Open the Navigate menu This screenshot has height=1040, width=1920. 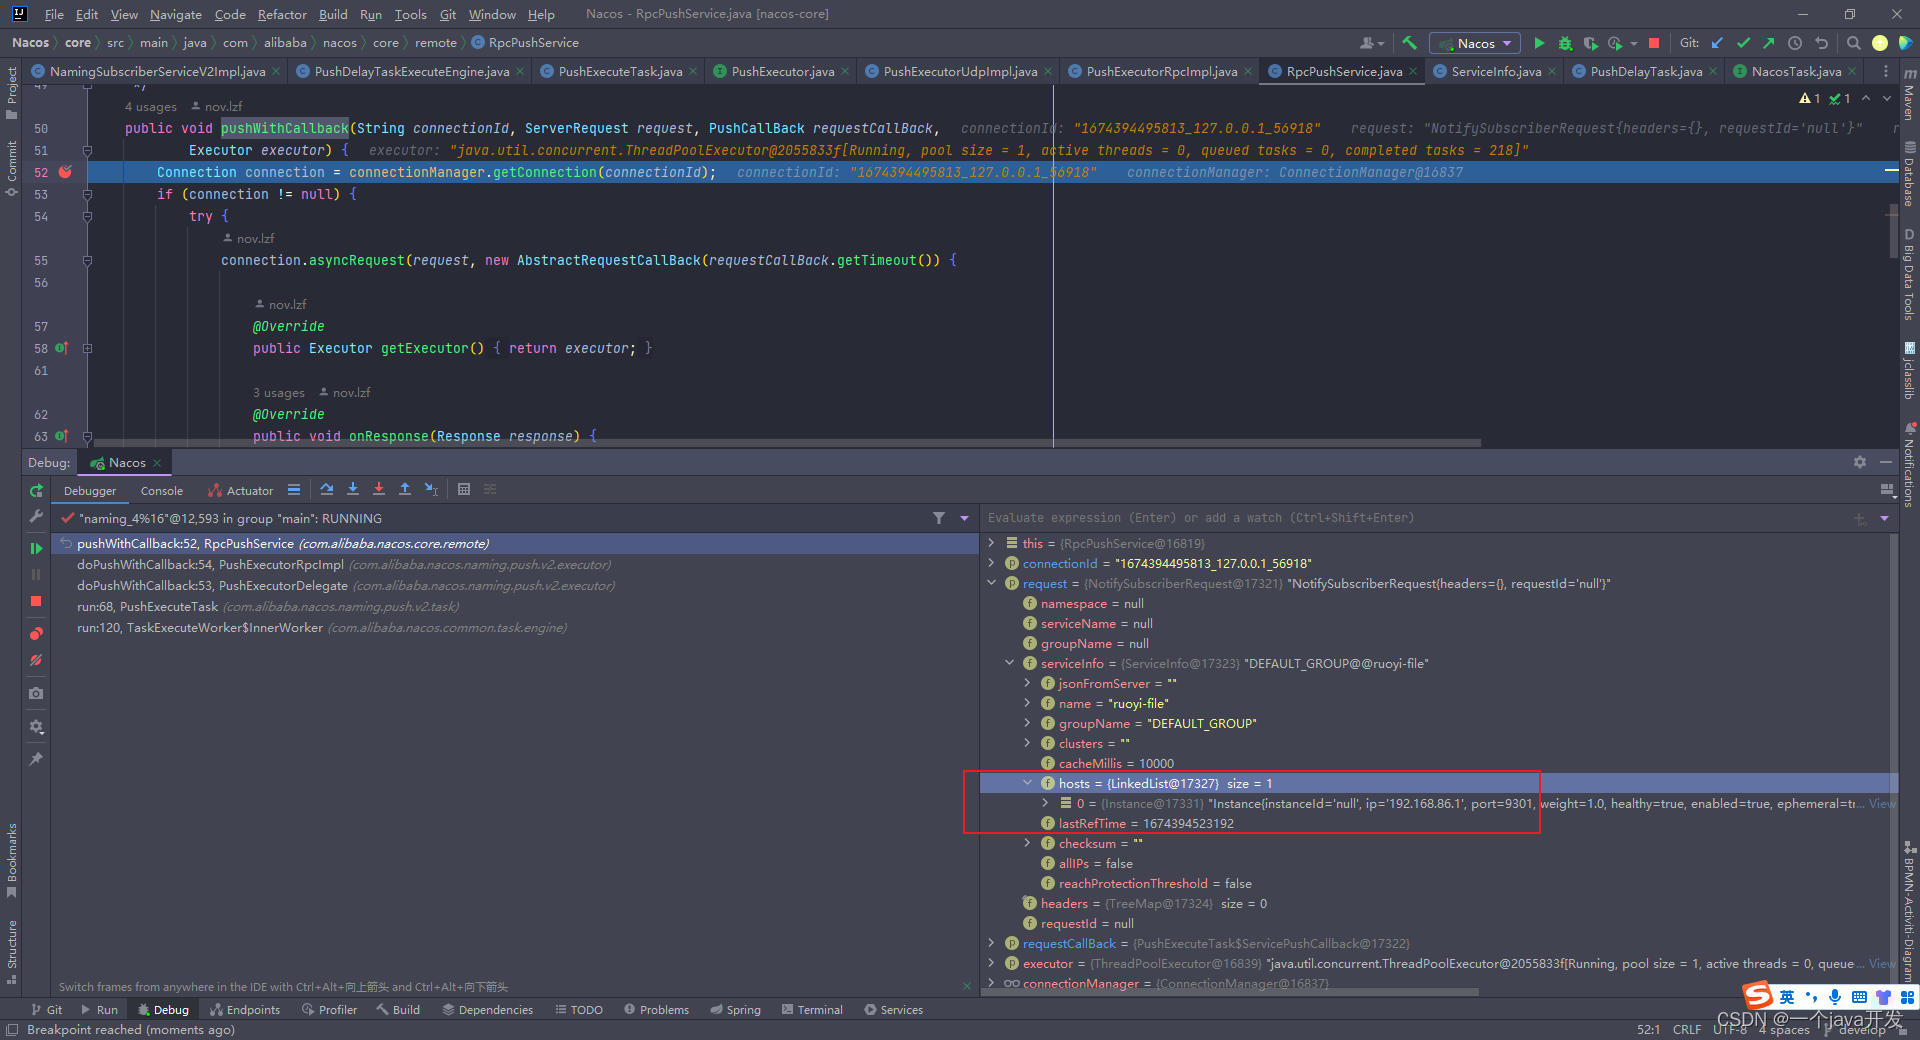pos(176,14)
